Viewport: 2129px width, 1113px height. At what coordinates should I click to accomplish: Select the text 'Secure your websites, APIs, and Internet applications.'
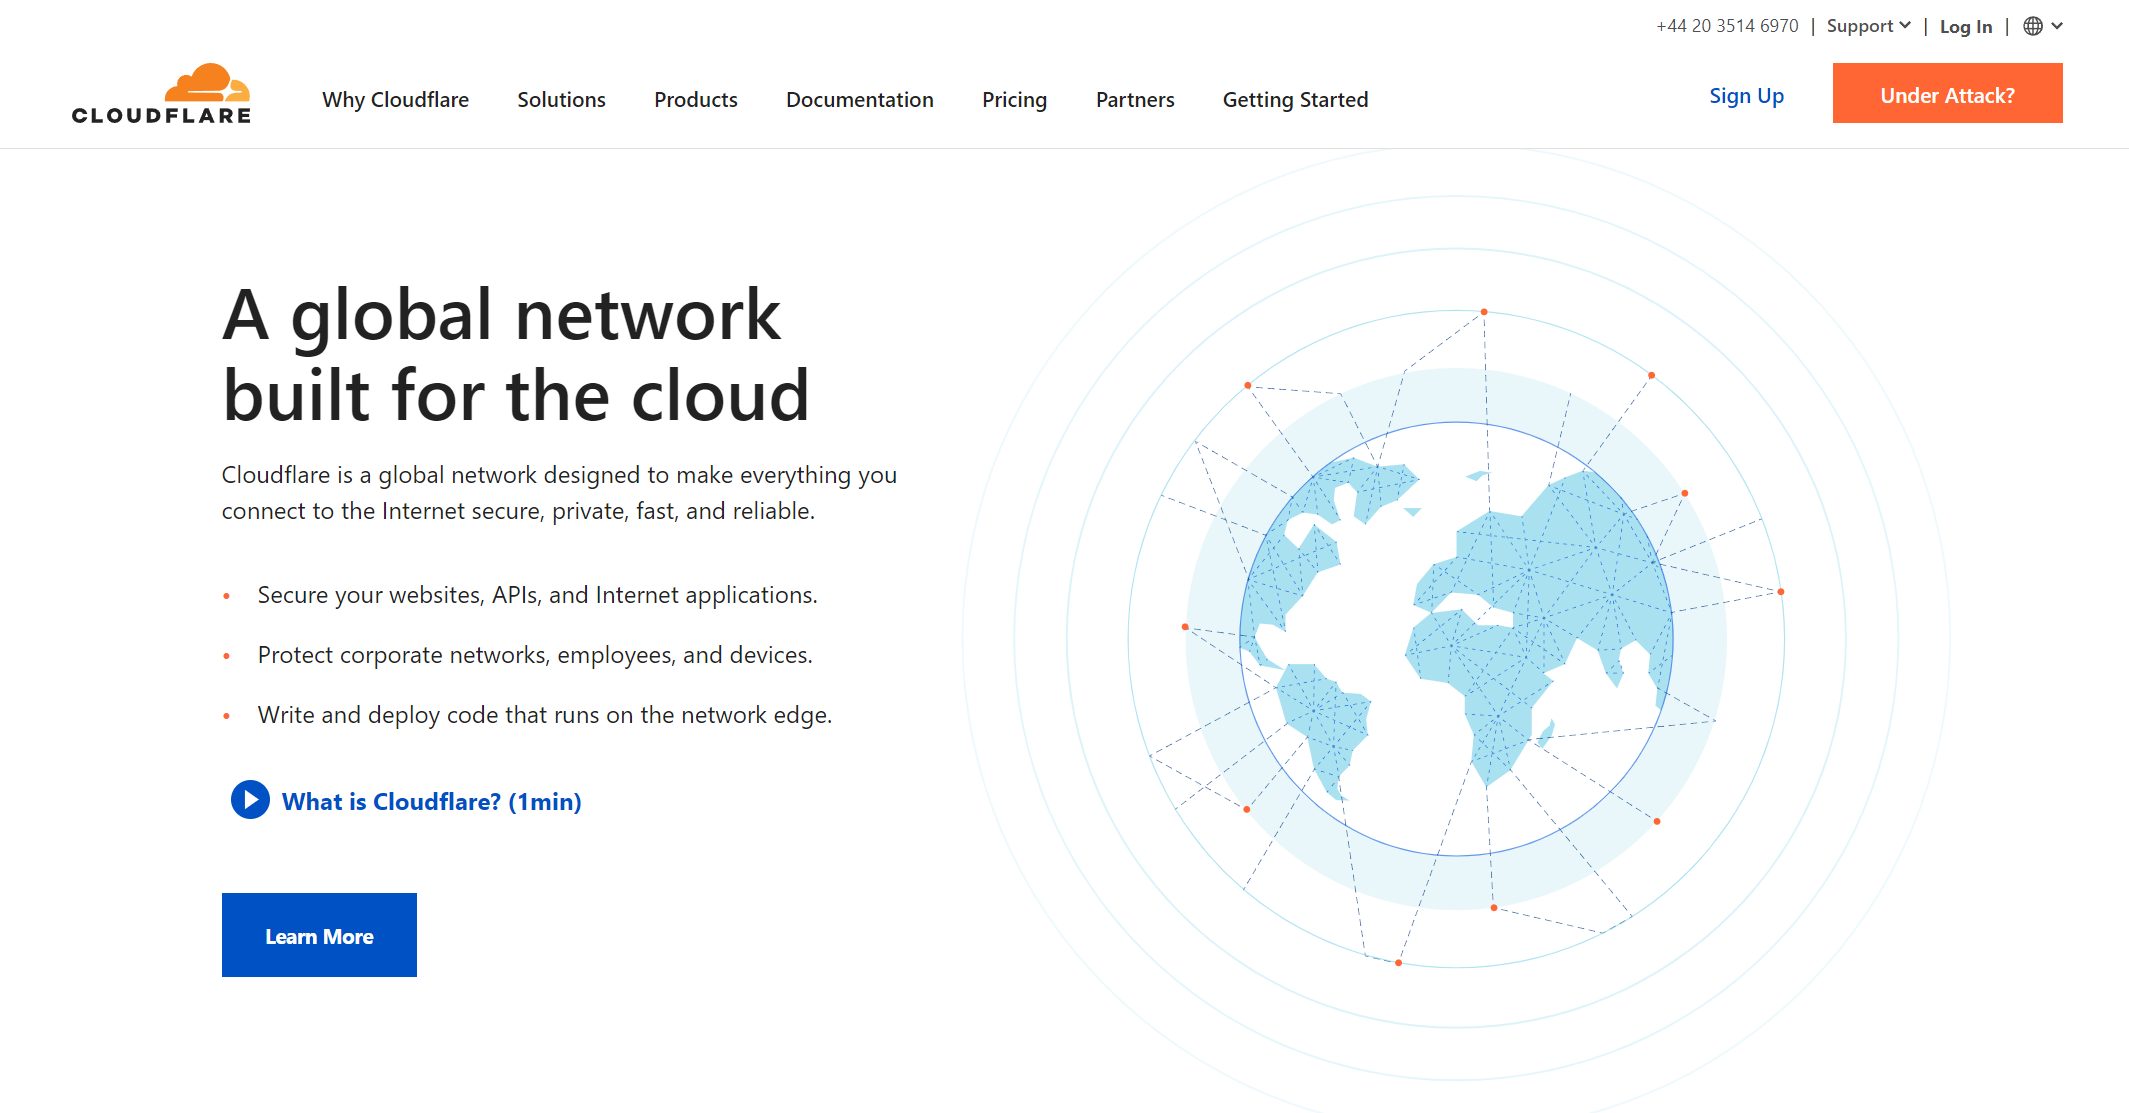(x=537, y=595)
